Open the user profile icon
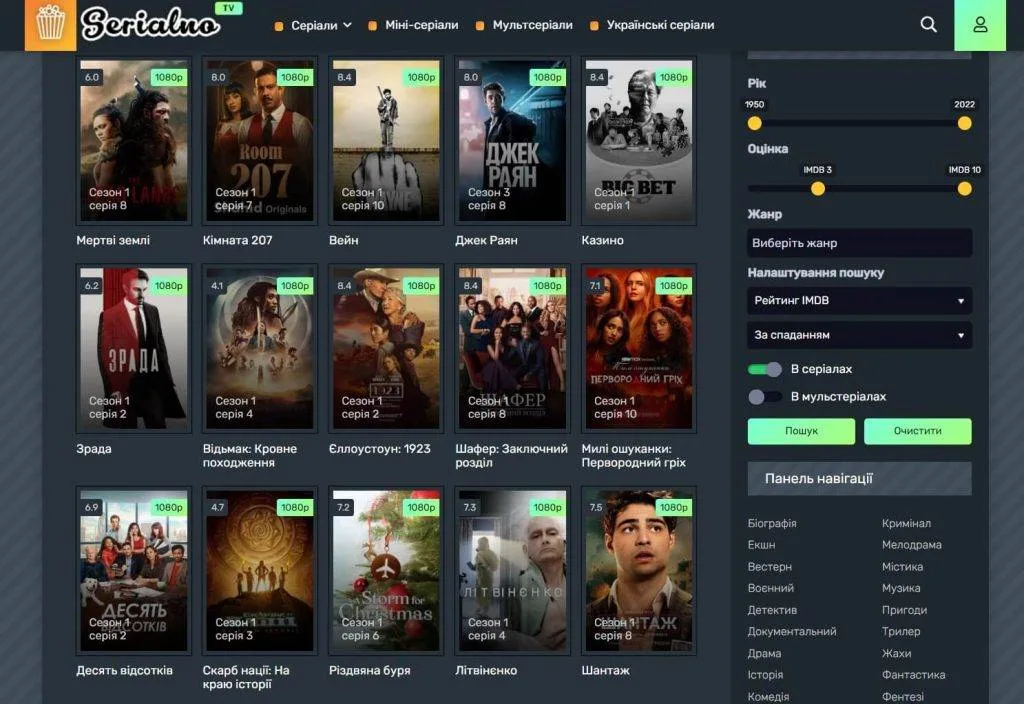Screen dimensions: 1024x704 tap(980, 25)
